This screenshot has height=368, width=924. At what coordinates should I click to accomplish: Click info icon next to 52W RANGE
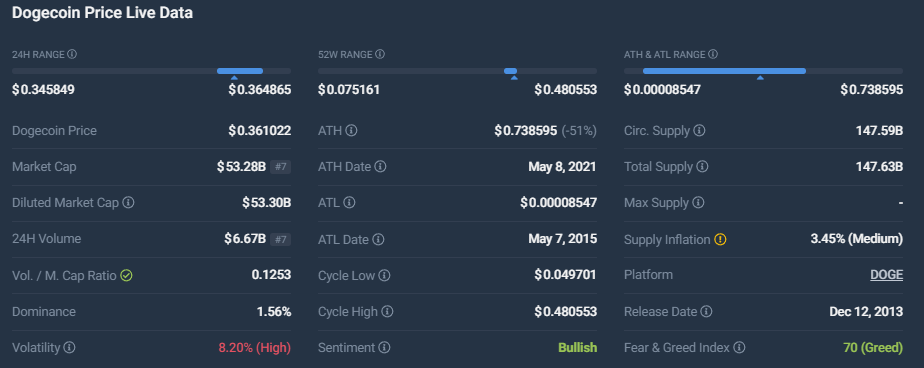[x=380, y=54]
